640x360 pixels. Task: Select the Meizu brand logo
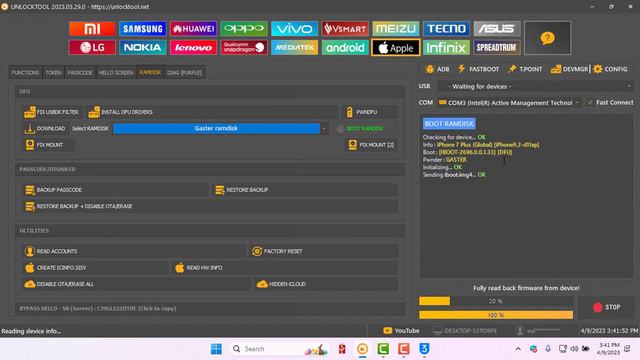click(x=396, y=29)
